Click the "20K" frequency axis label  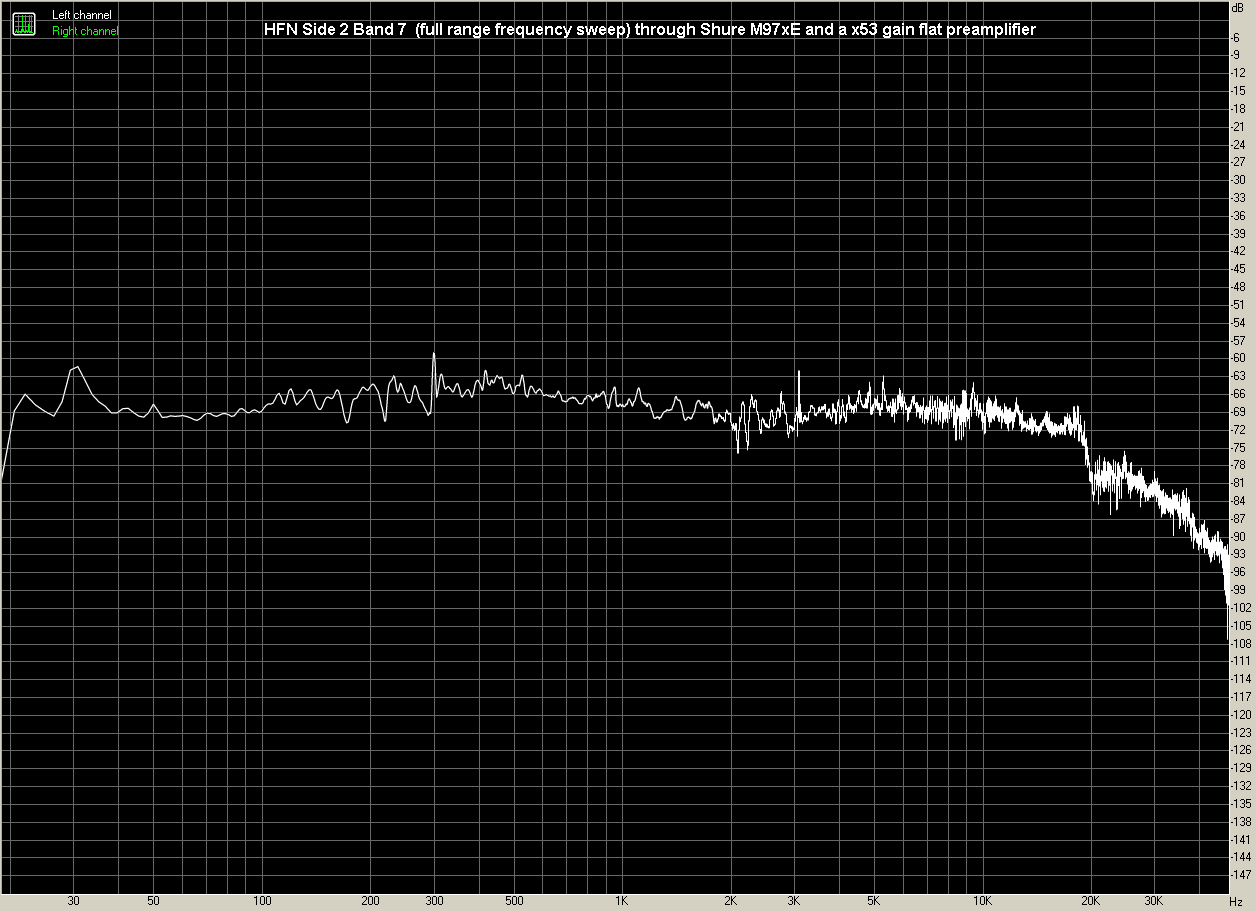(1091, 902)
